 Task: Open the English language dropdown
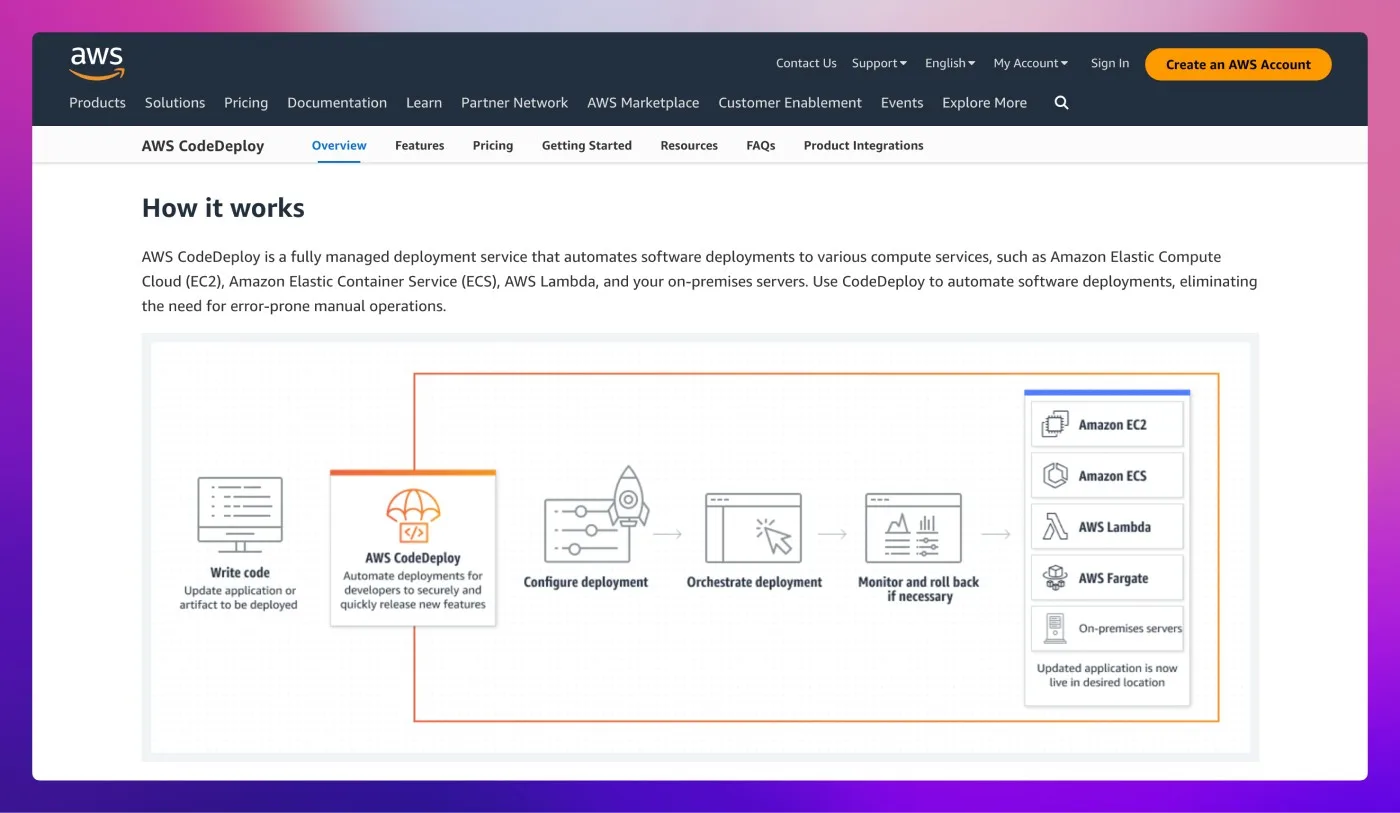(950, 63)
